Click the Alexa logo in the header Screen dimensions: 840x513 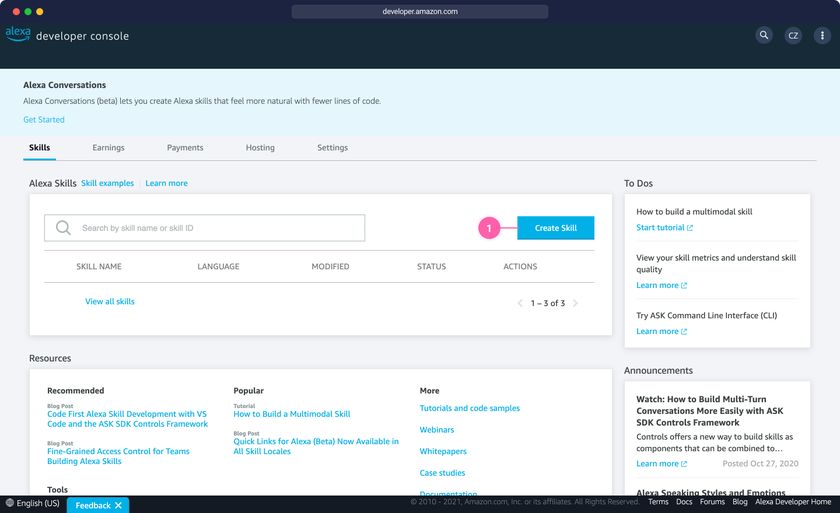(18, 34)
